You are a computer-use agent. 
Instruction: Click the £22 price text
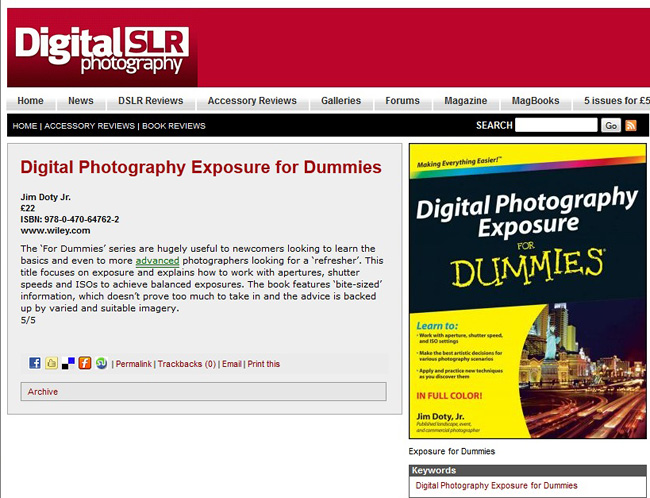(x=28, y=208)
